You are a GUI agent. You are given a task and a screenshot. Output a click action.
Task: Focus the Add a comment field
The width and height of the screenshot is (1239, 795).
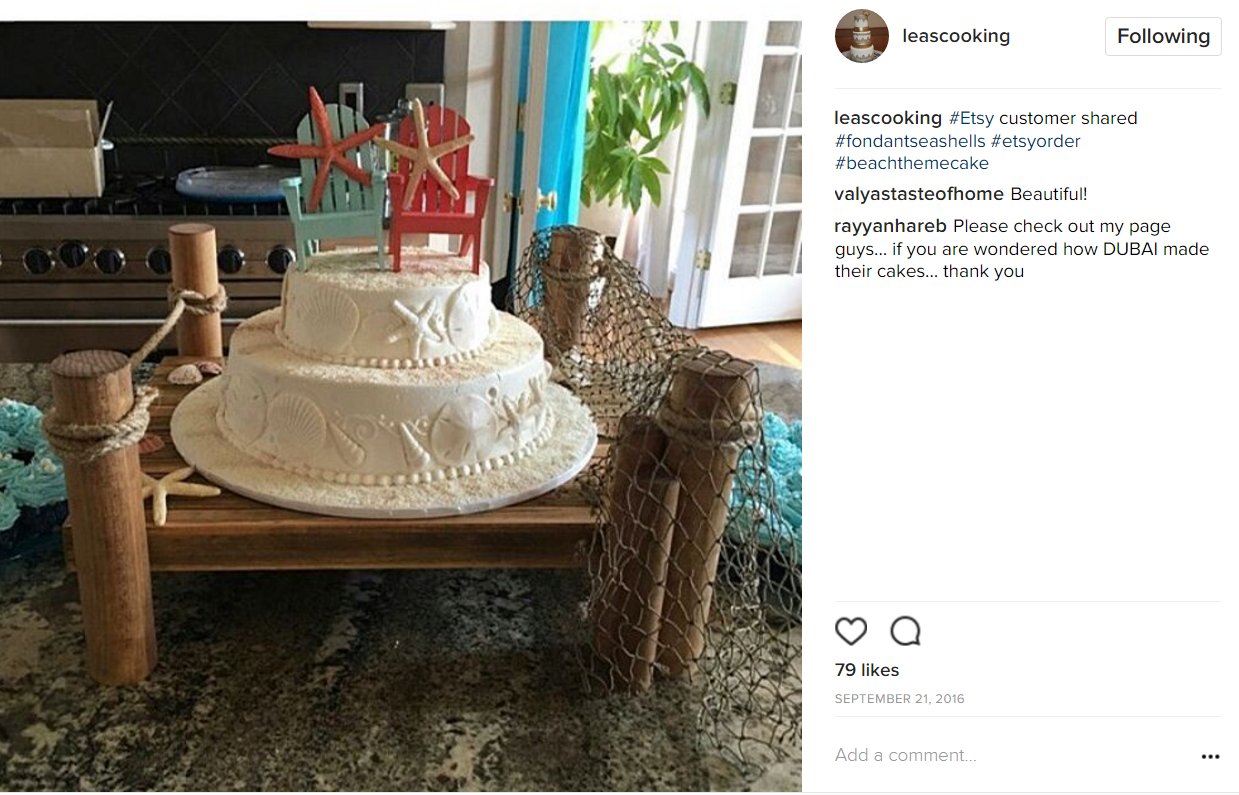coord(1010,755)
